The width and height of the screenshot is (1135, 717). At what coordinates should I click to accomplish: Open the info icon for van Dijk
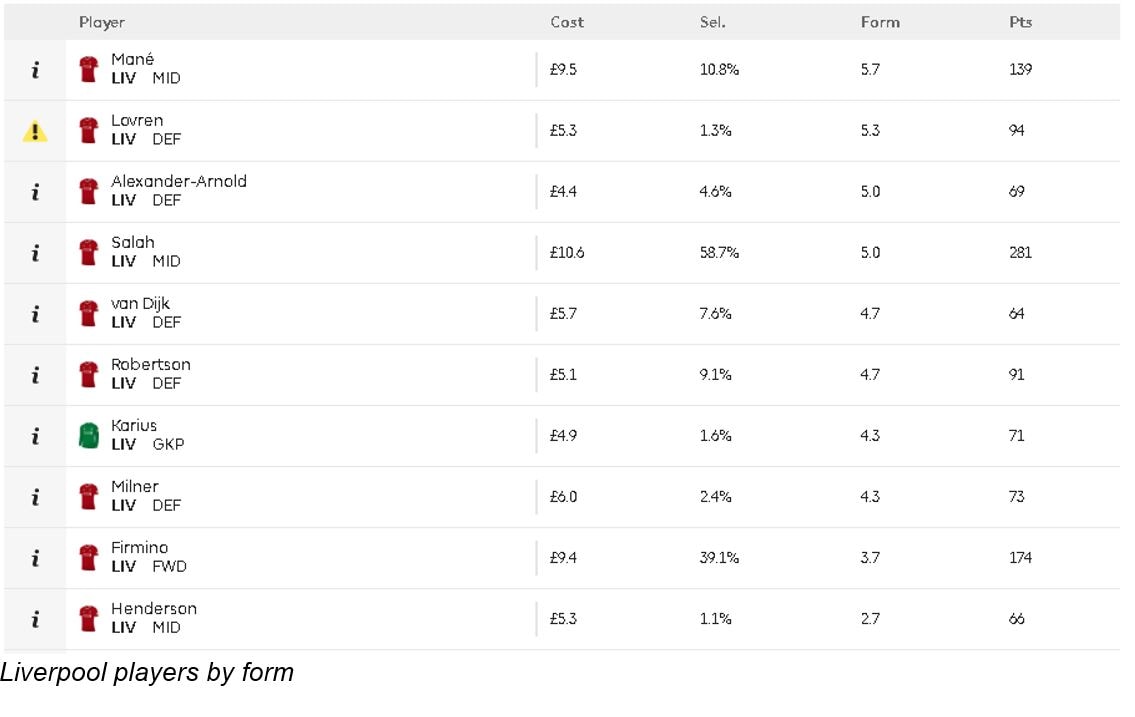point(35,314)
